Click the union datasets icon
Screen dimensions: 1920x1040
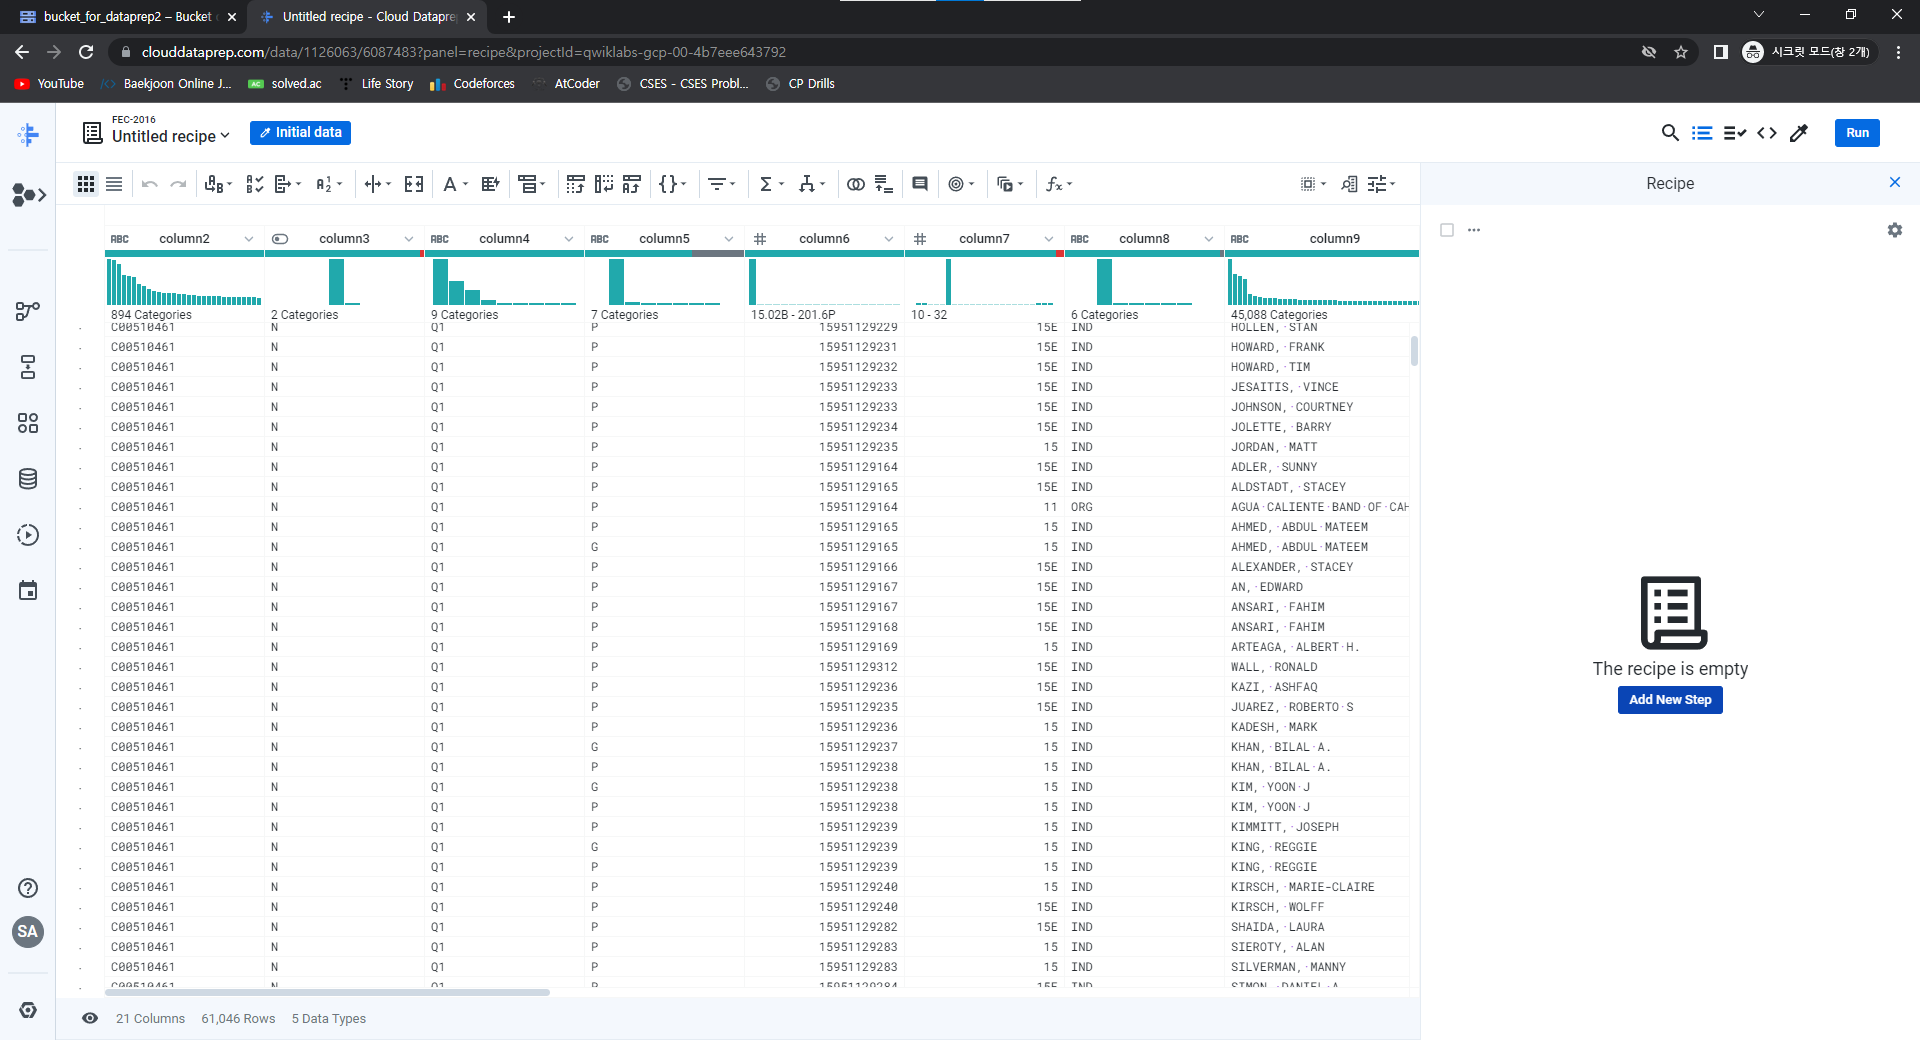884,184
